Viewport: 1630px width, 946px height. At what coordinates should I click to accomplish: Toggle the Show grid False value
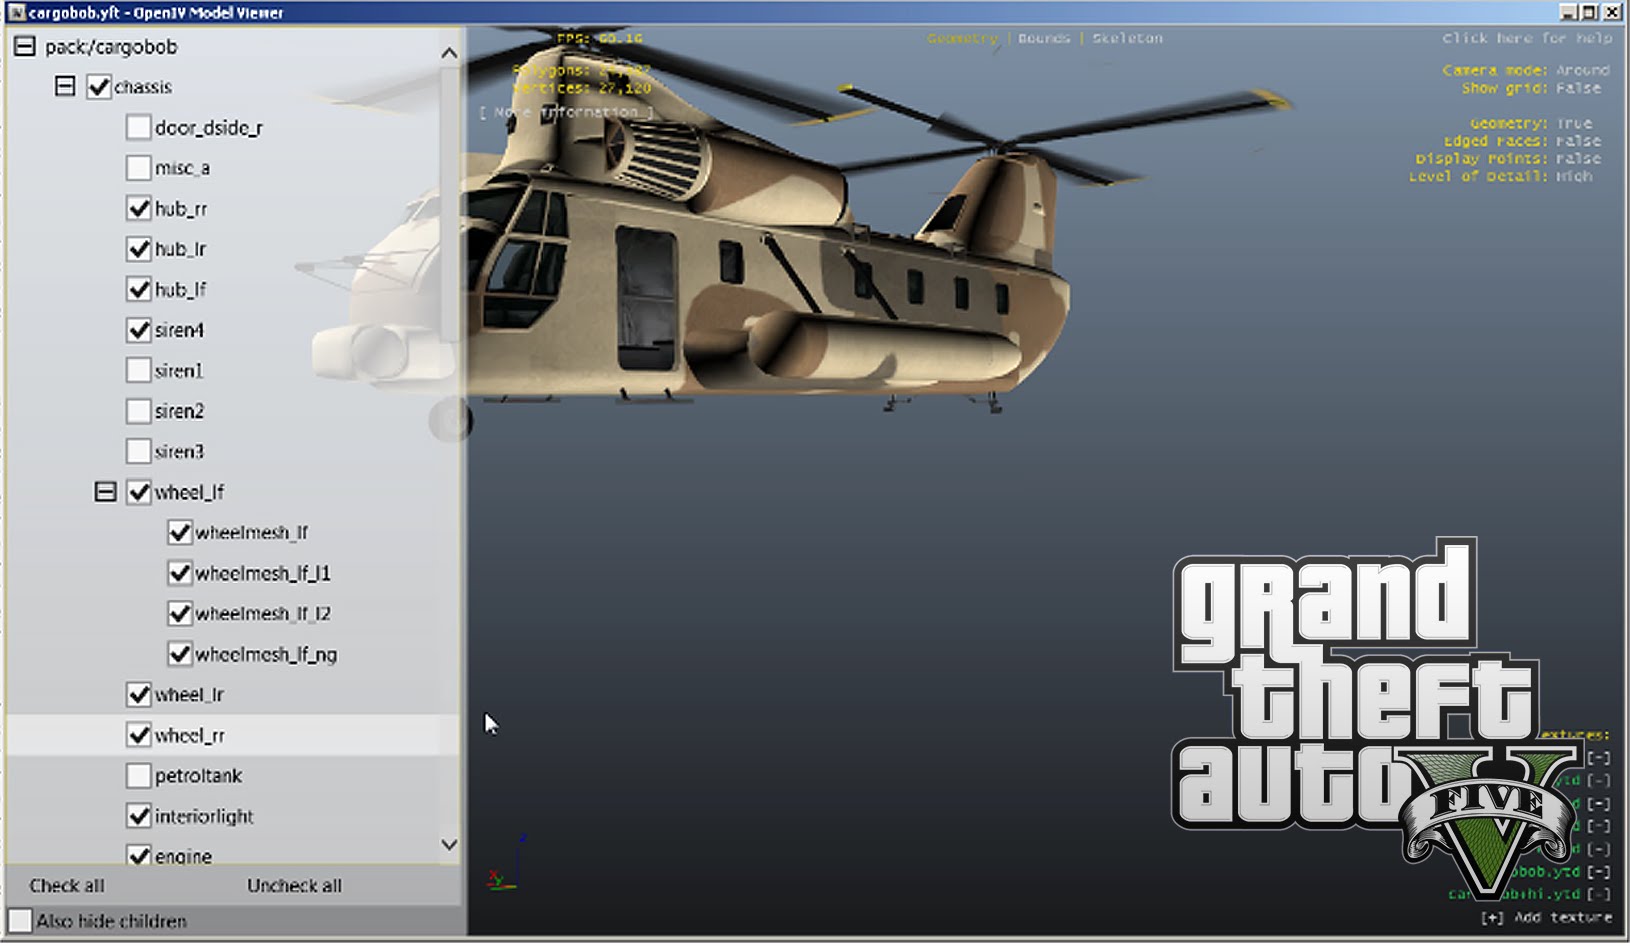1578,88
